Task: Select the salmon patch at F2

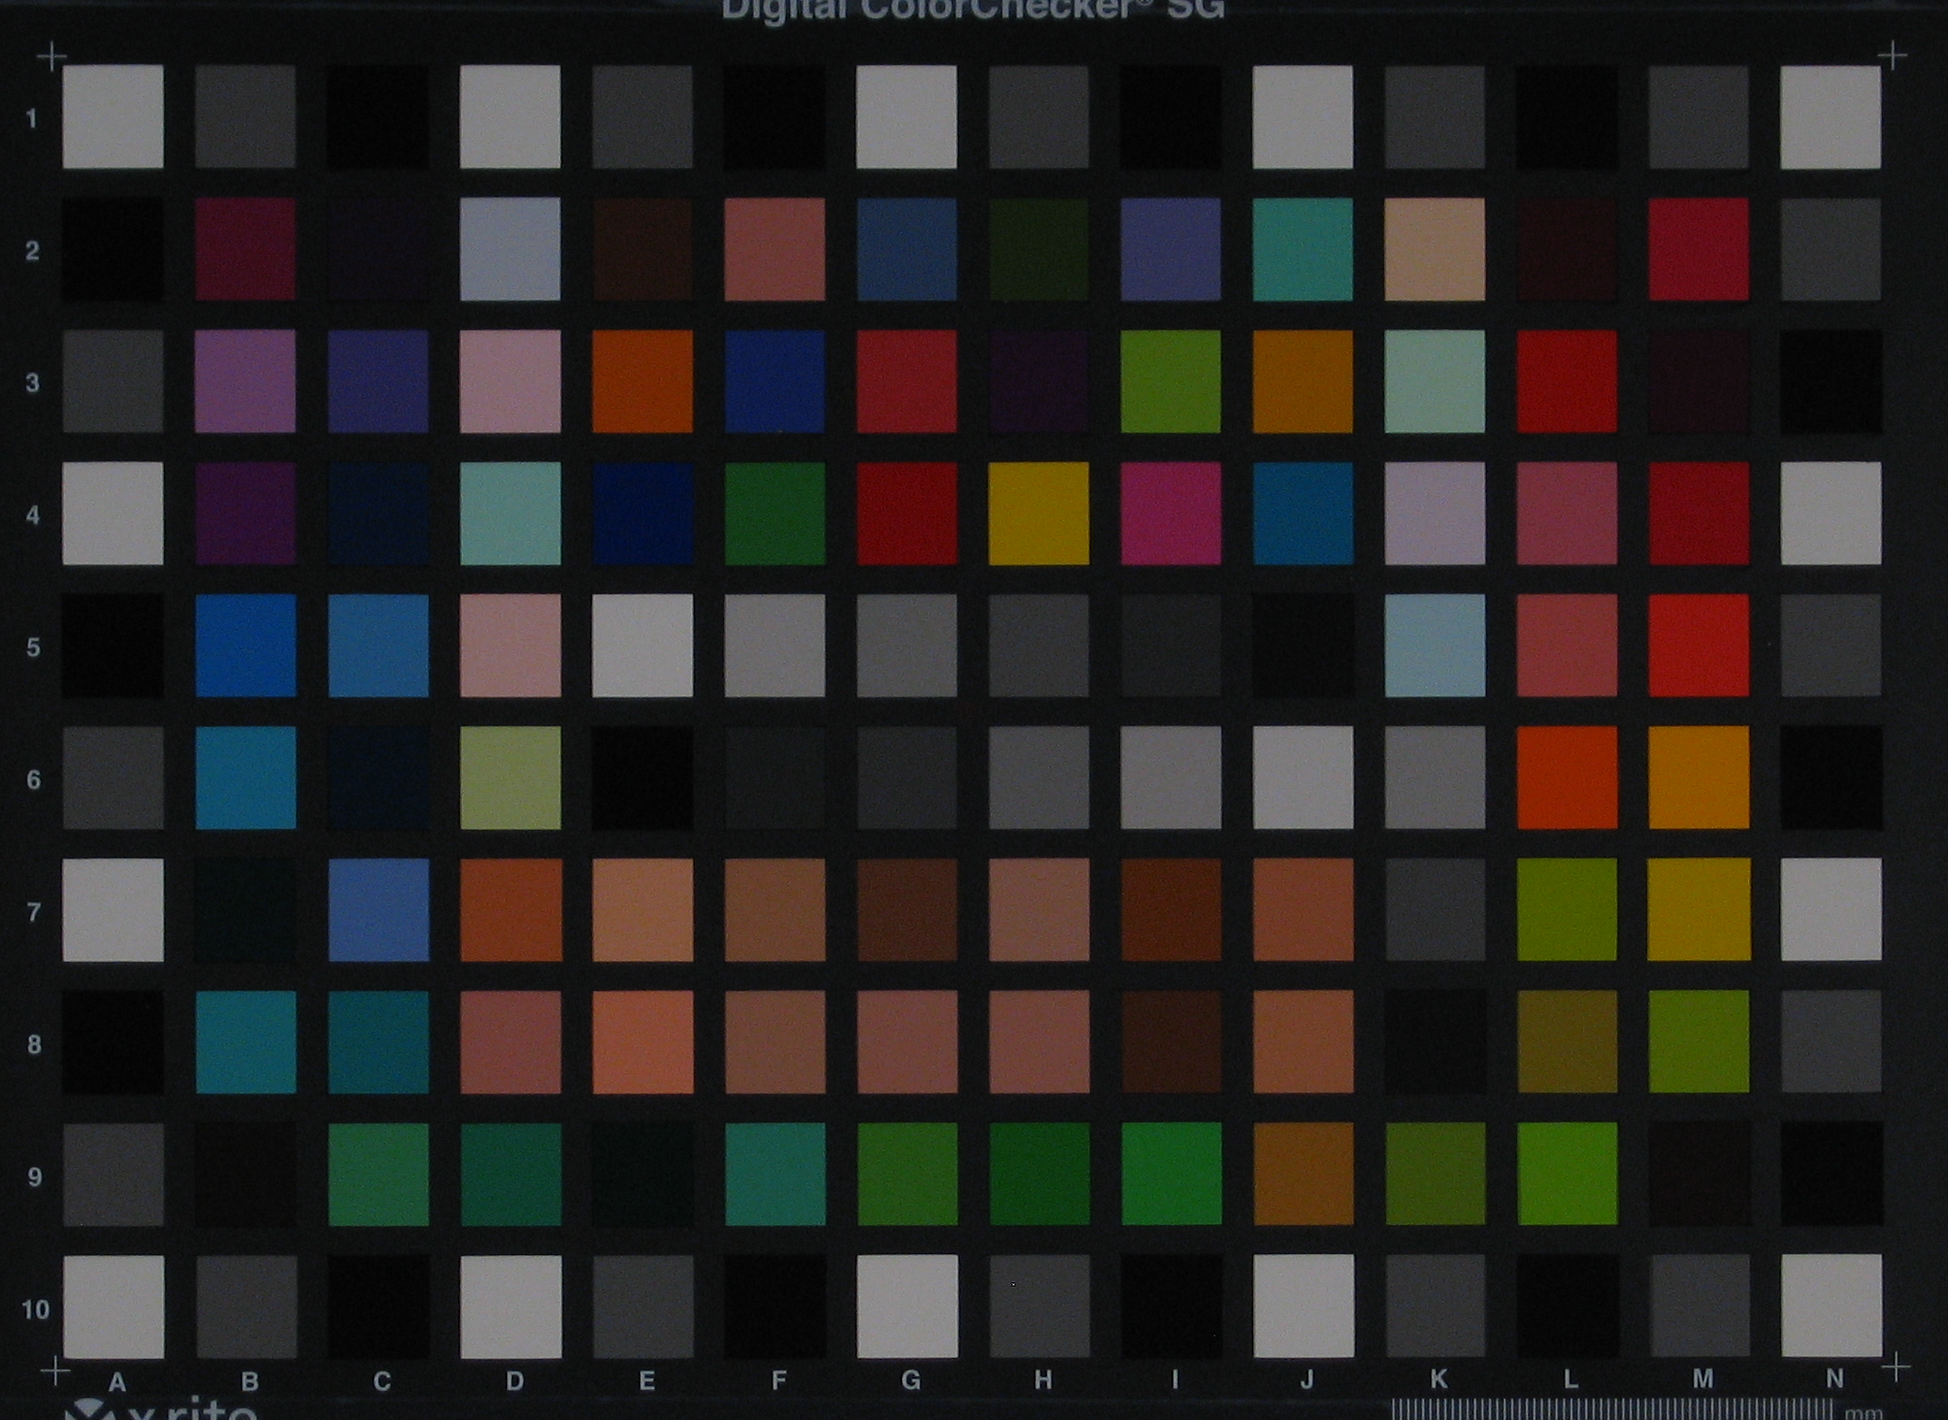Action: [774, 249]
